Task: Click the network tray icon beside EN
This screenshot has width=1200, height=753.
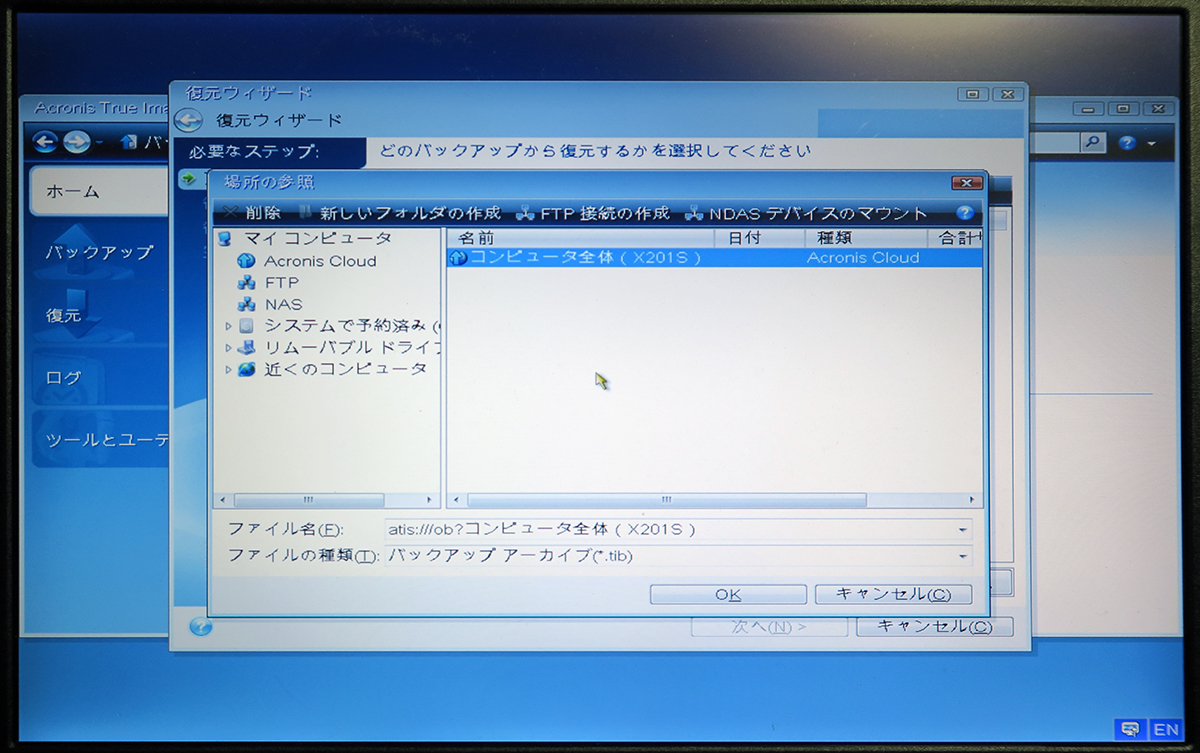Action: 1130,729
